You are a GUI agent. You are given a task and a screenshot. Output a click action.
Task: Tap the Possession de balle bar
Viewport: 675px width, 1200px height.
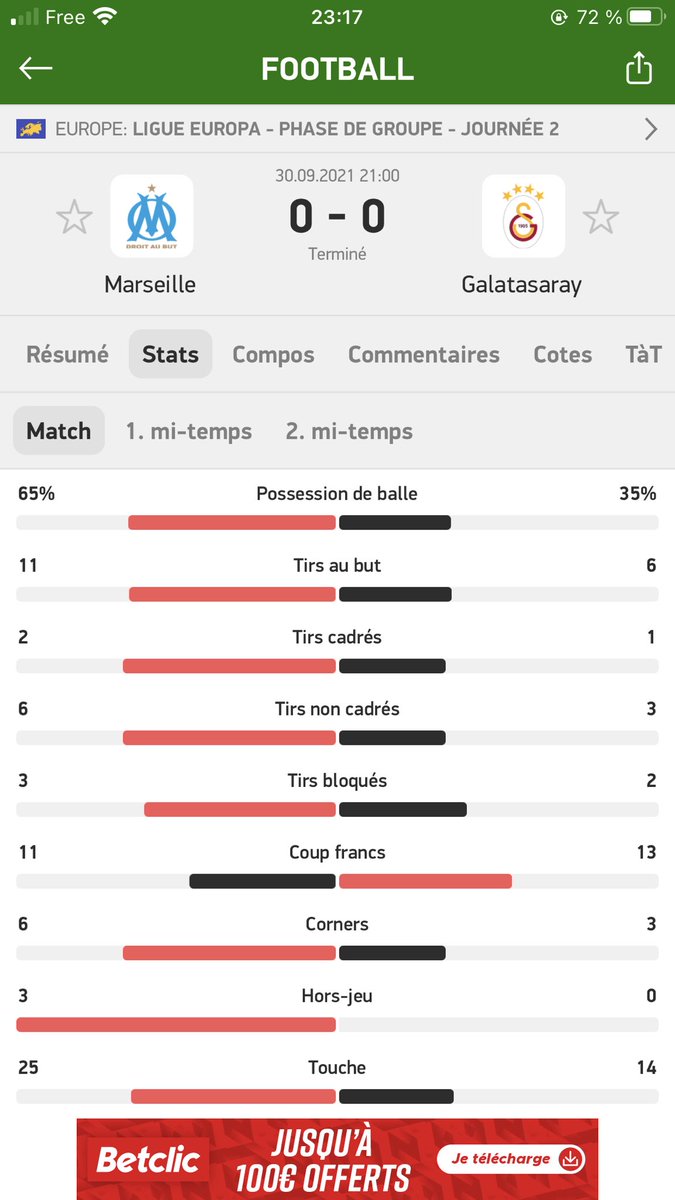click(x=337, y=522)
